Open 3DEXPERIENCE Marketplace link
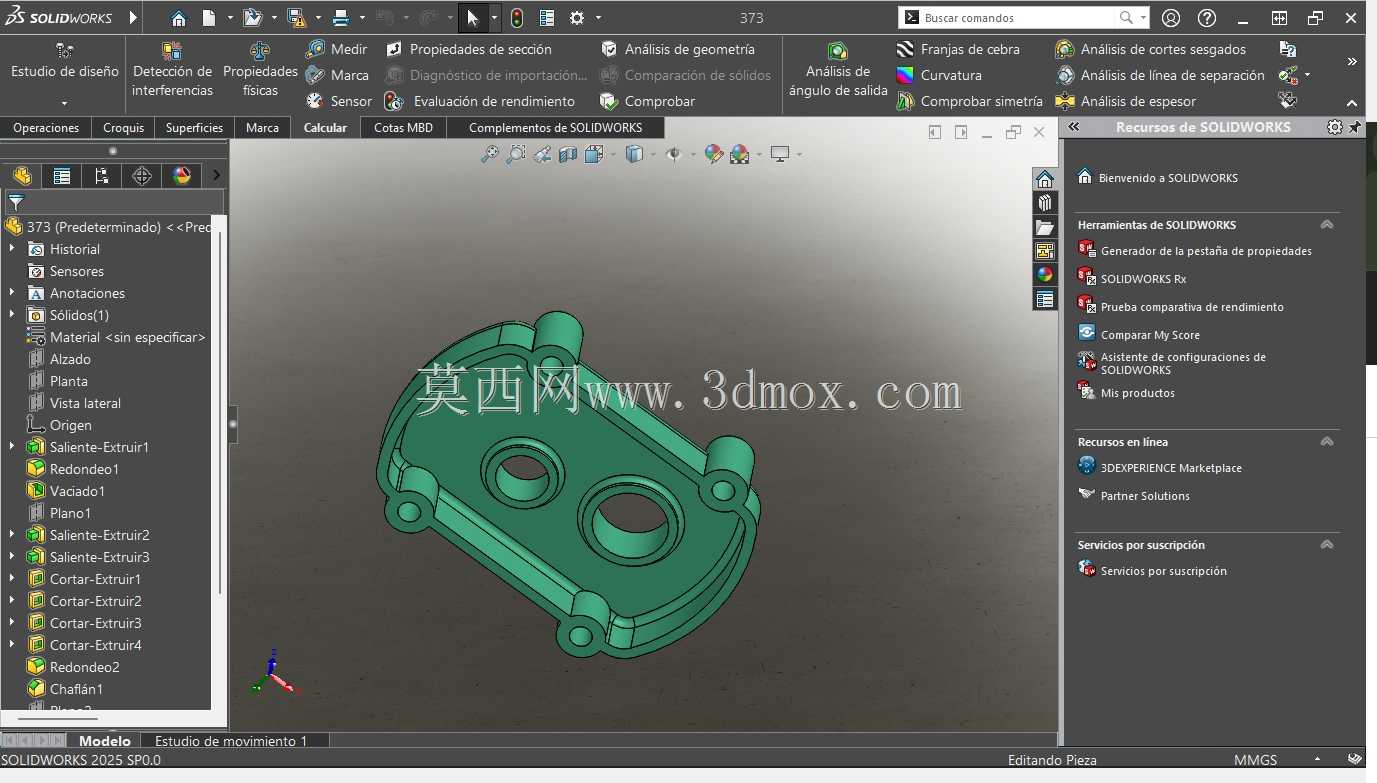This screenshot has height=783, width=1377. tap(1171, 468)
